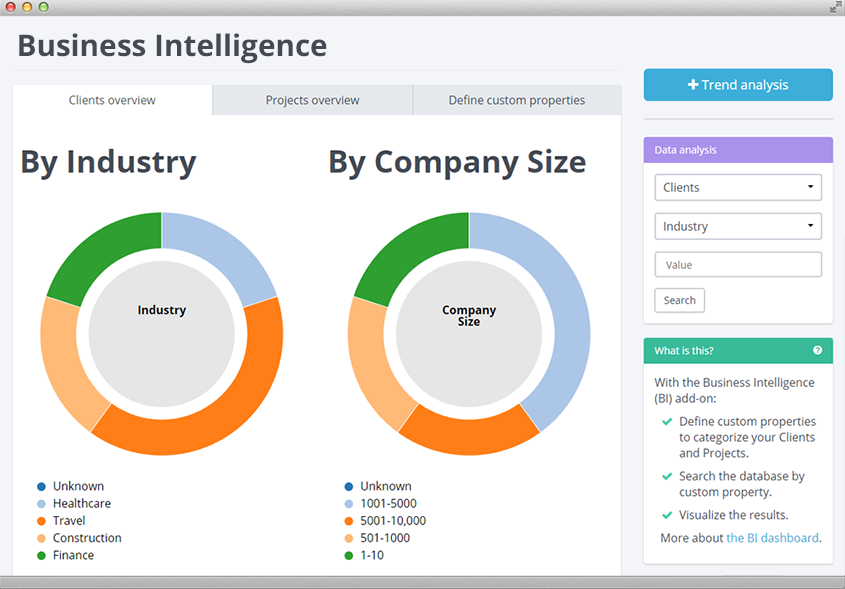Image resolution: width=845 pixels, height=589 pixels.
Task: Click the fullscreen expand icon in the titlebar
Action: [833, 7]
